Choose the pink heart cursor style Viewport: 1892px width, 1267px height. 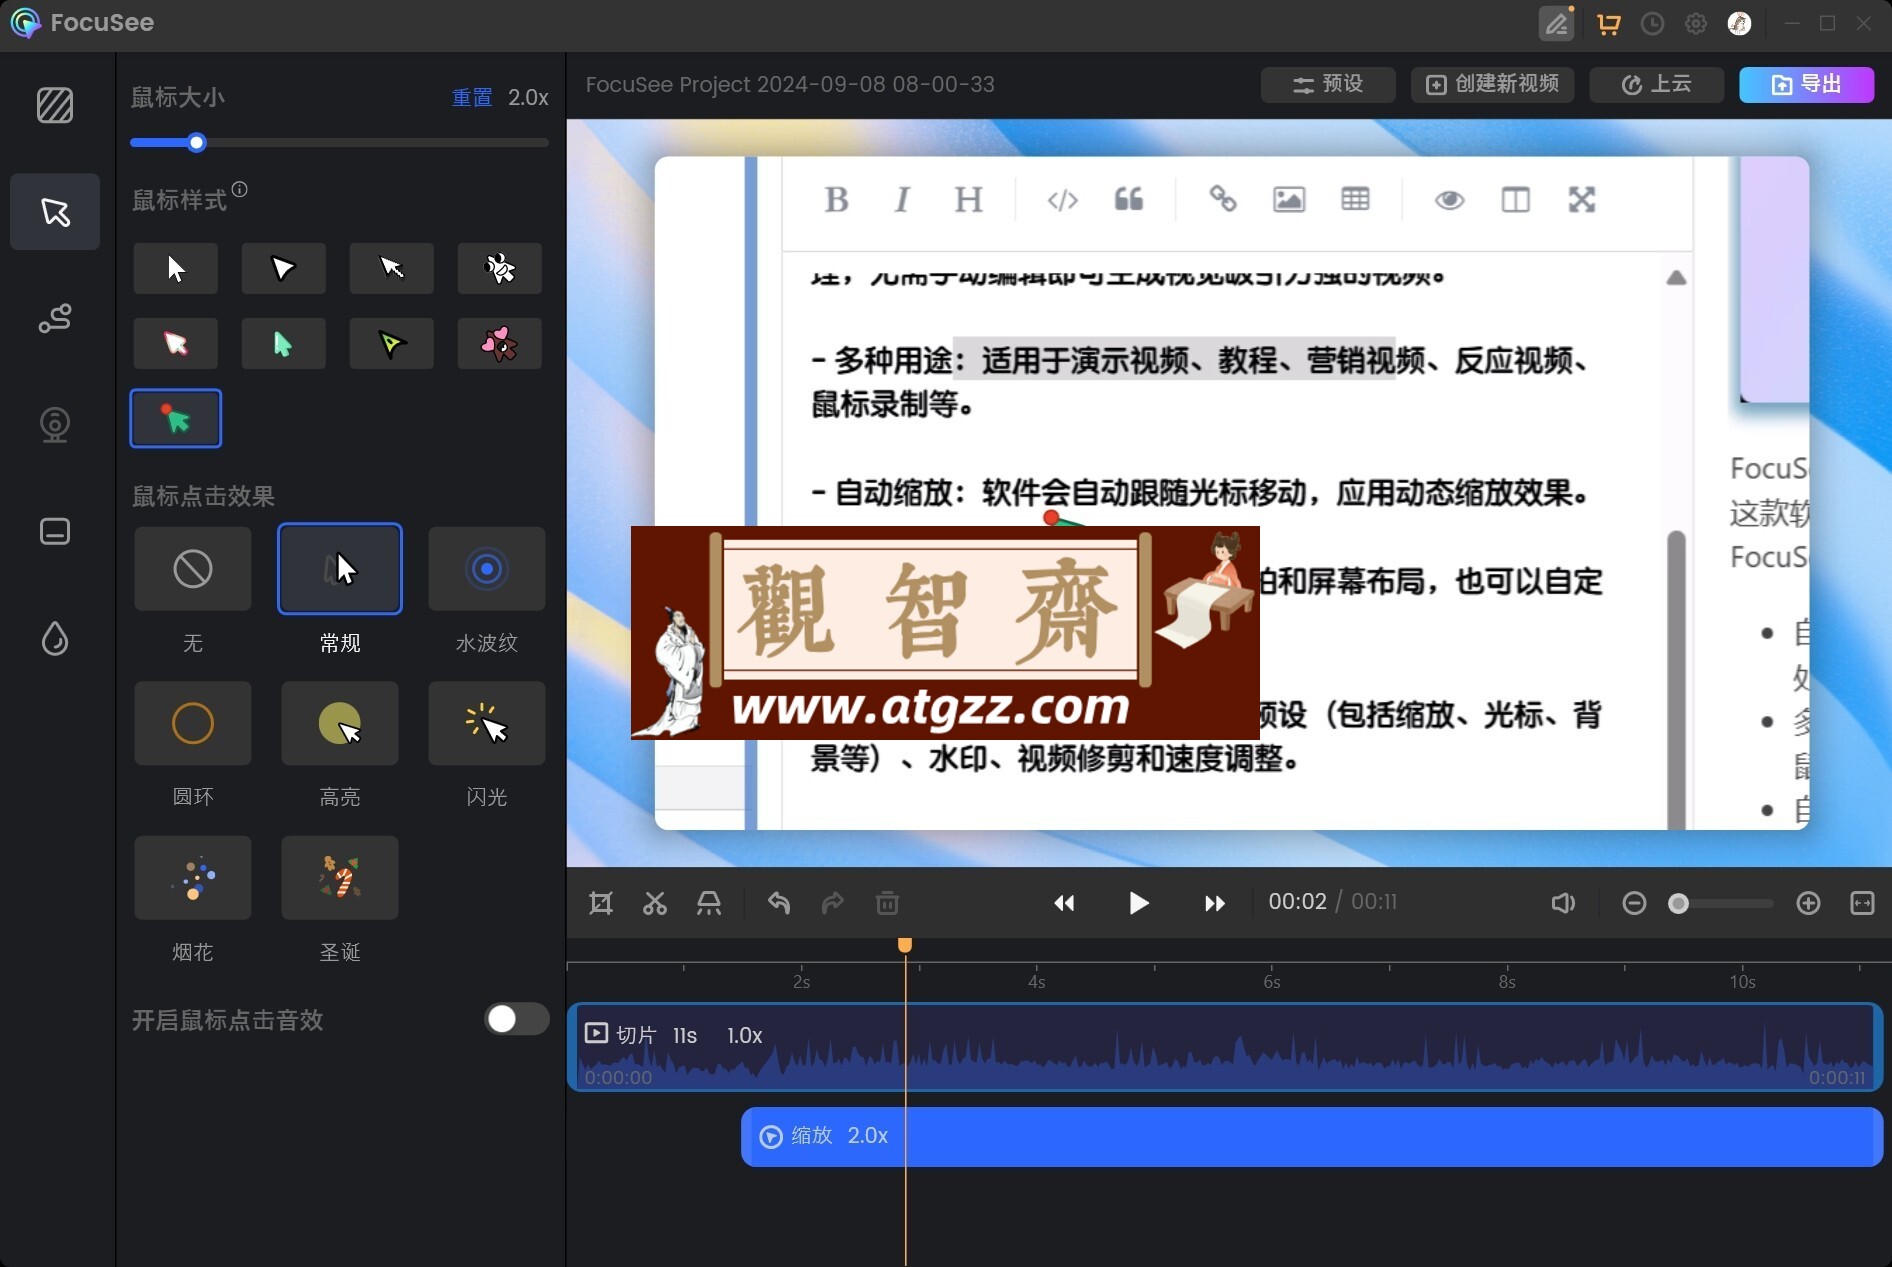[x=500, y=343]
